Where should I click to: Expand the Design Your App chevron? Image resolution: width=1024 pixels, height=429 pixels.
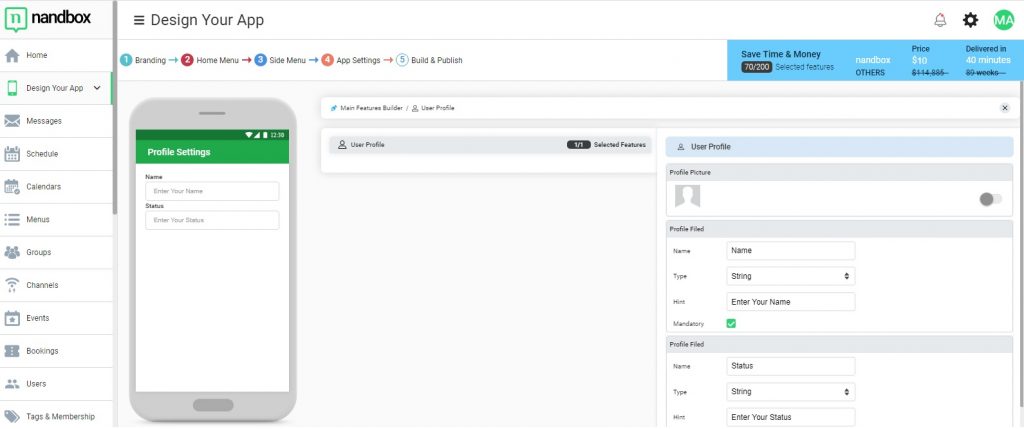[97, 88]
